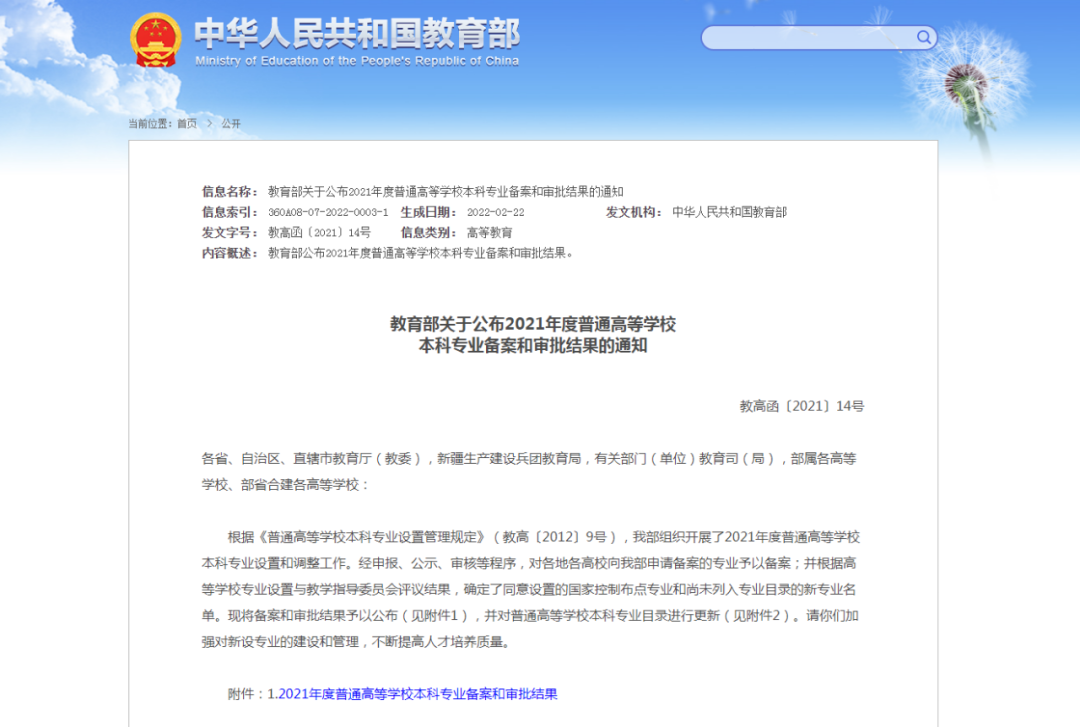The width and height of the screenshot is (1080, 727).
Task: Open the 首页 breadcrumb link
Action: tap(186, 123)
